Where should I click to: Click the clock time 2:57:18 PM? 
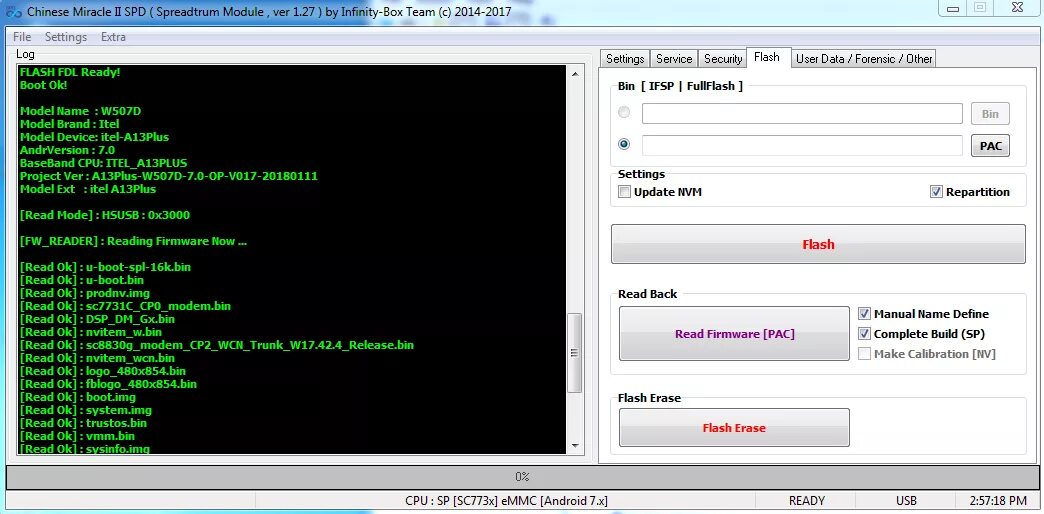1000,501
